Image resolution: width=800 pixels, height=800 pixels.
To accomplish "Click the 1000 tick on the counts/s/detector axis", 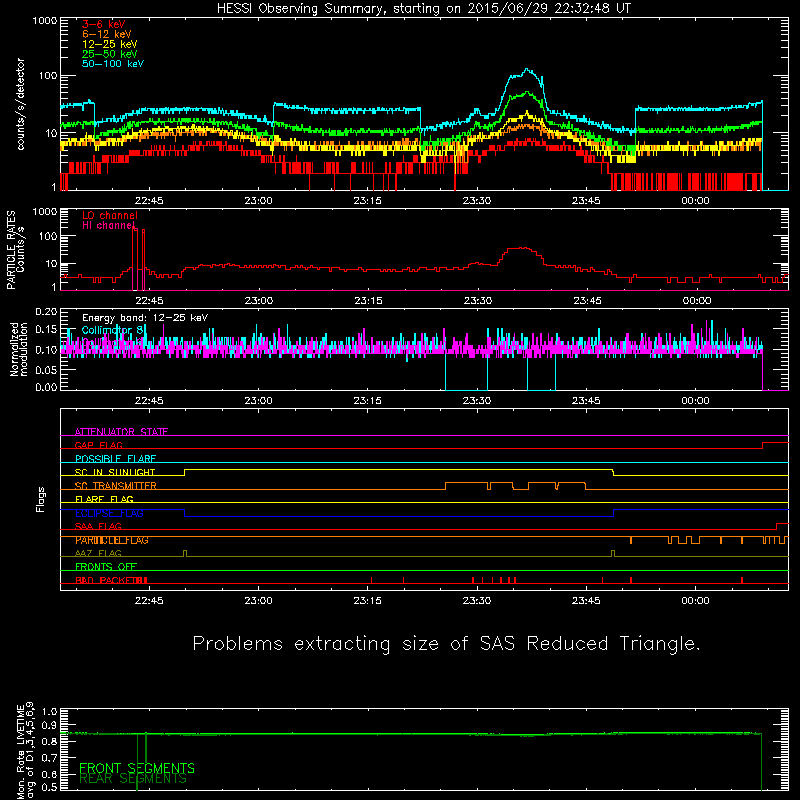I will coord(45,21).
